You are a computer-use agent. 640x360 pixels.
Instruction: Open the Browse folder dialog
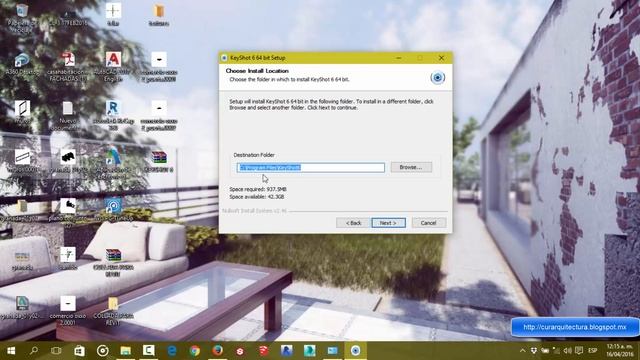tap(411, 167)
